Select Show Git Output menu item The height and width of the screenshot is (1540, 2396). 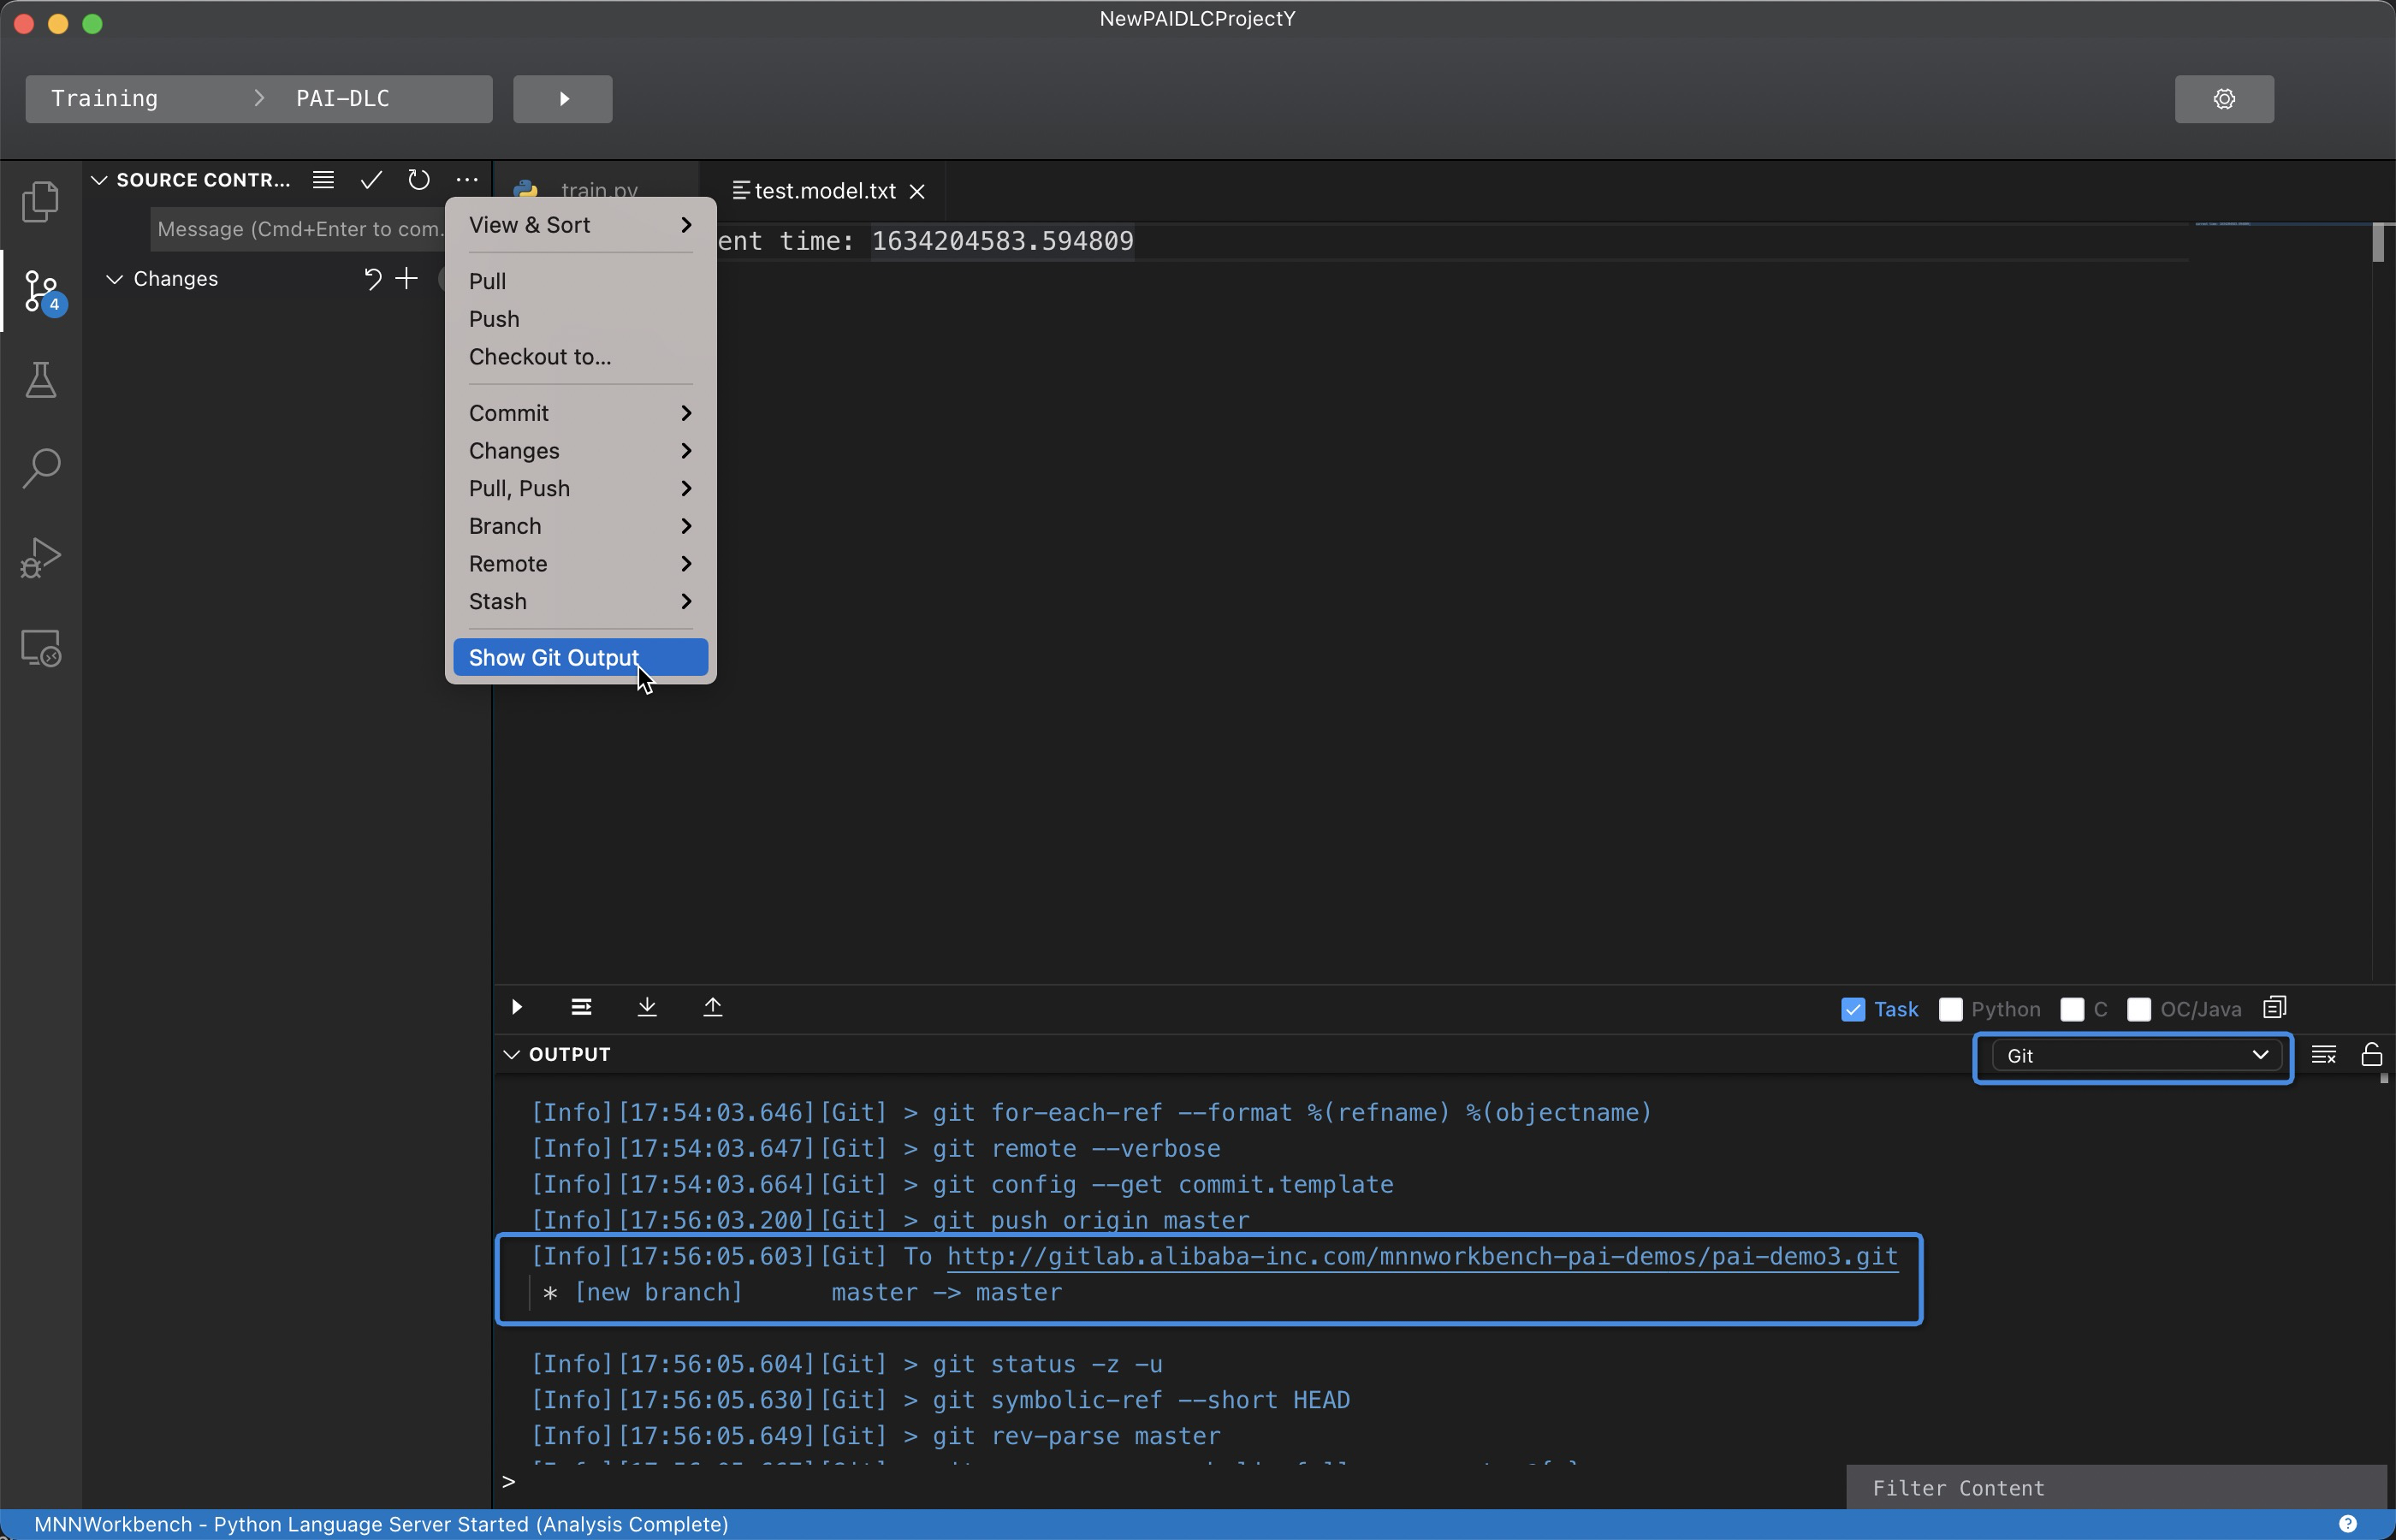click(580, 658)
